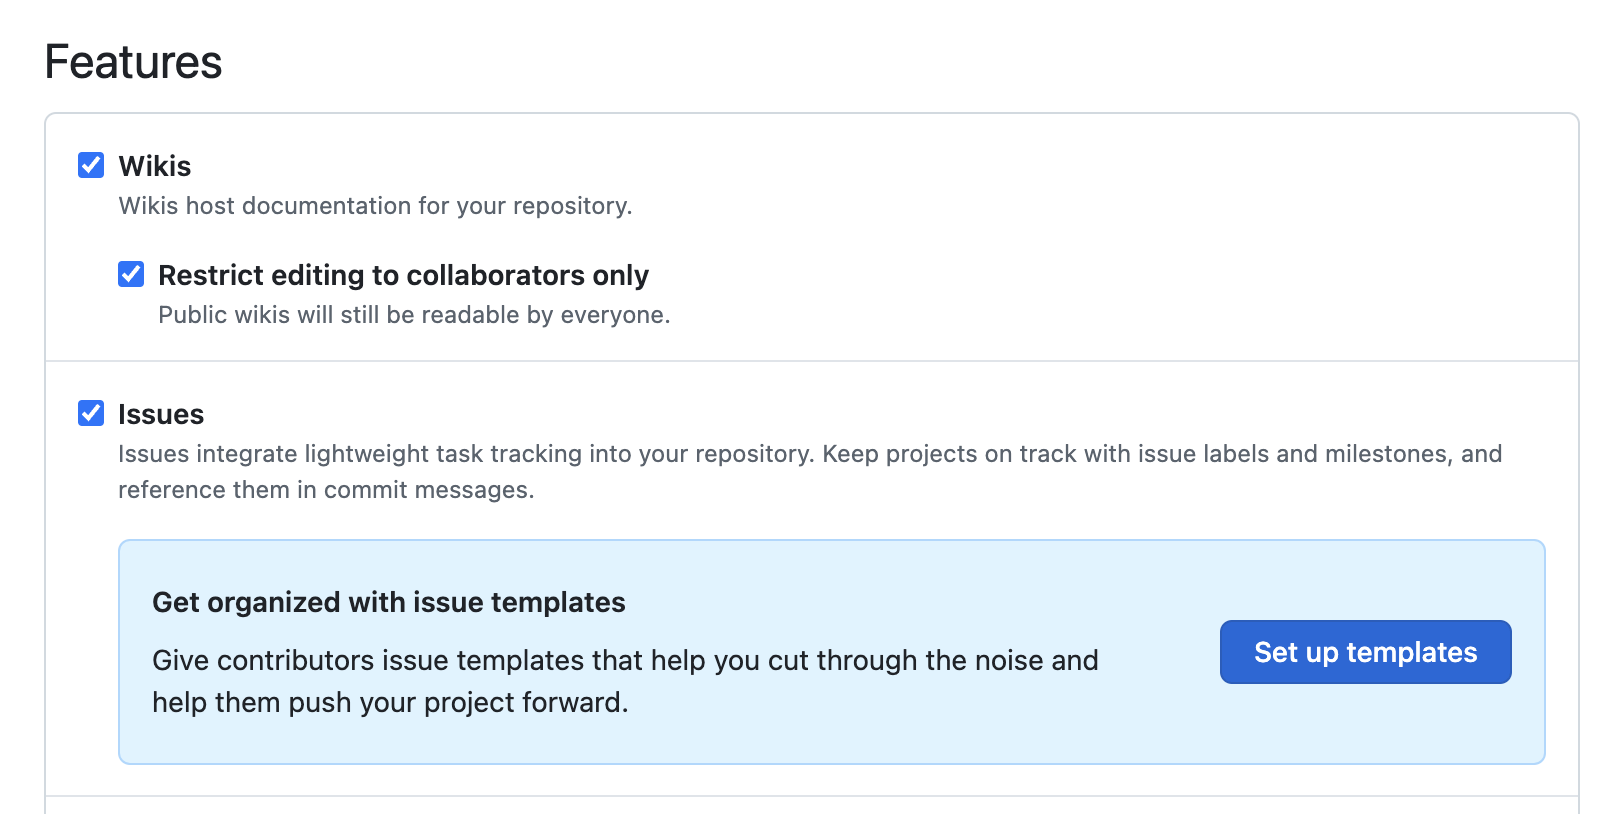Viewport: 1614px width, 814px height.
Task: Disable the Wikis feature checkbox
Action: [91, 166]
